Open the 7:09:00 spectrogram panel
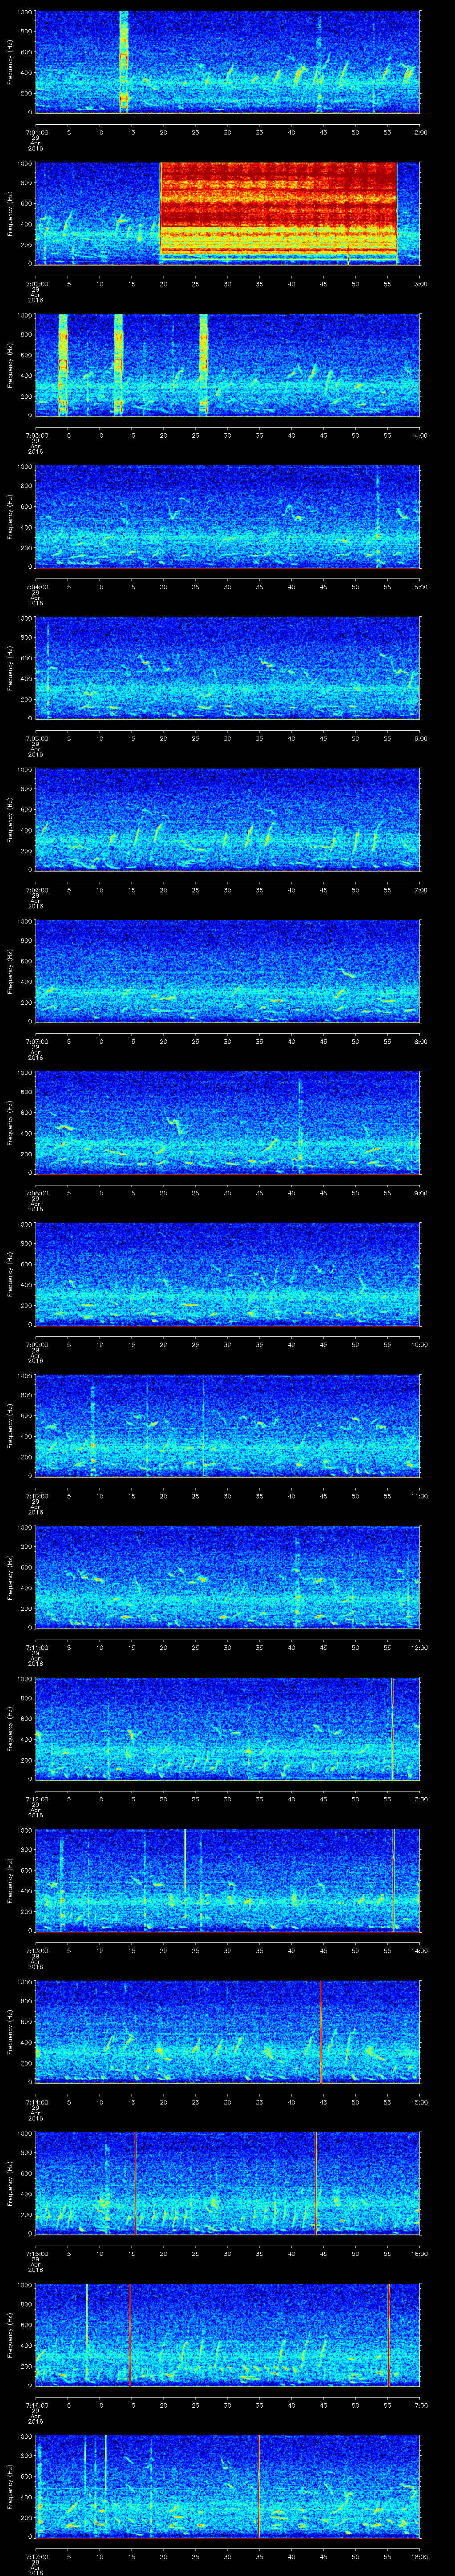This screenshot has height=2576, width=455. pyautogui.click(x=227, y=1273)
